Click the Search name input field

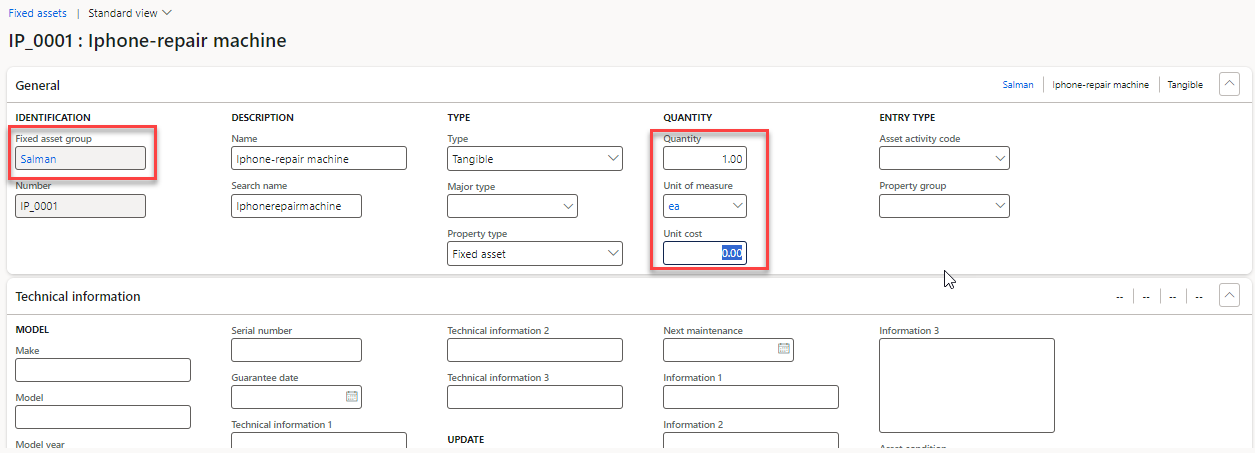click(296, 206)
